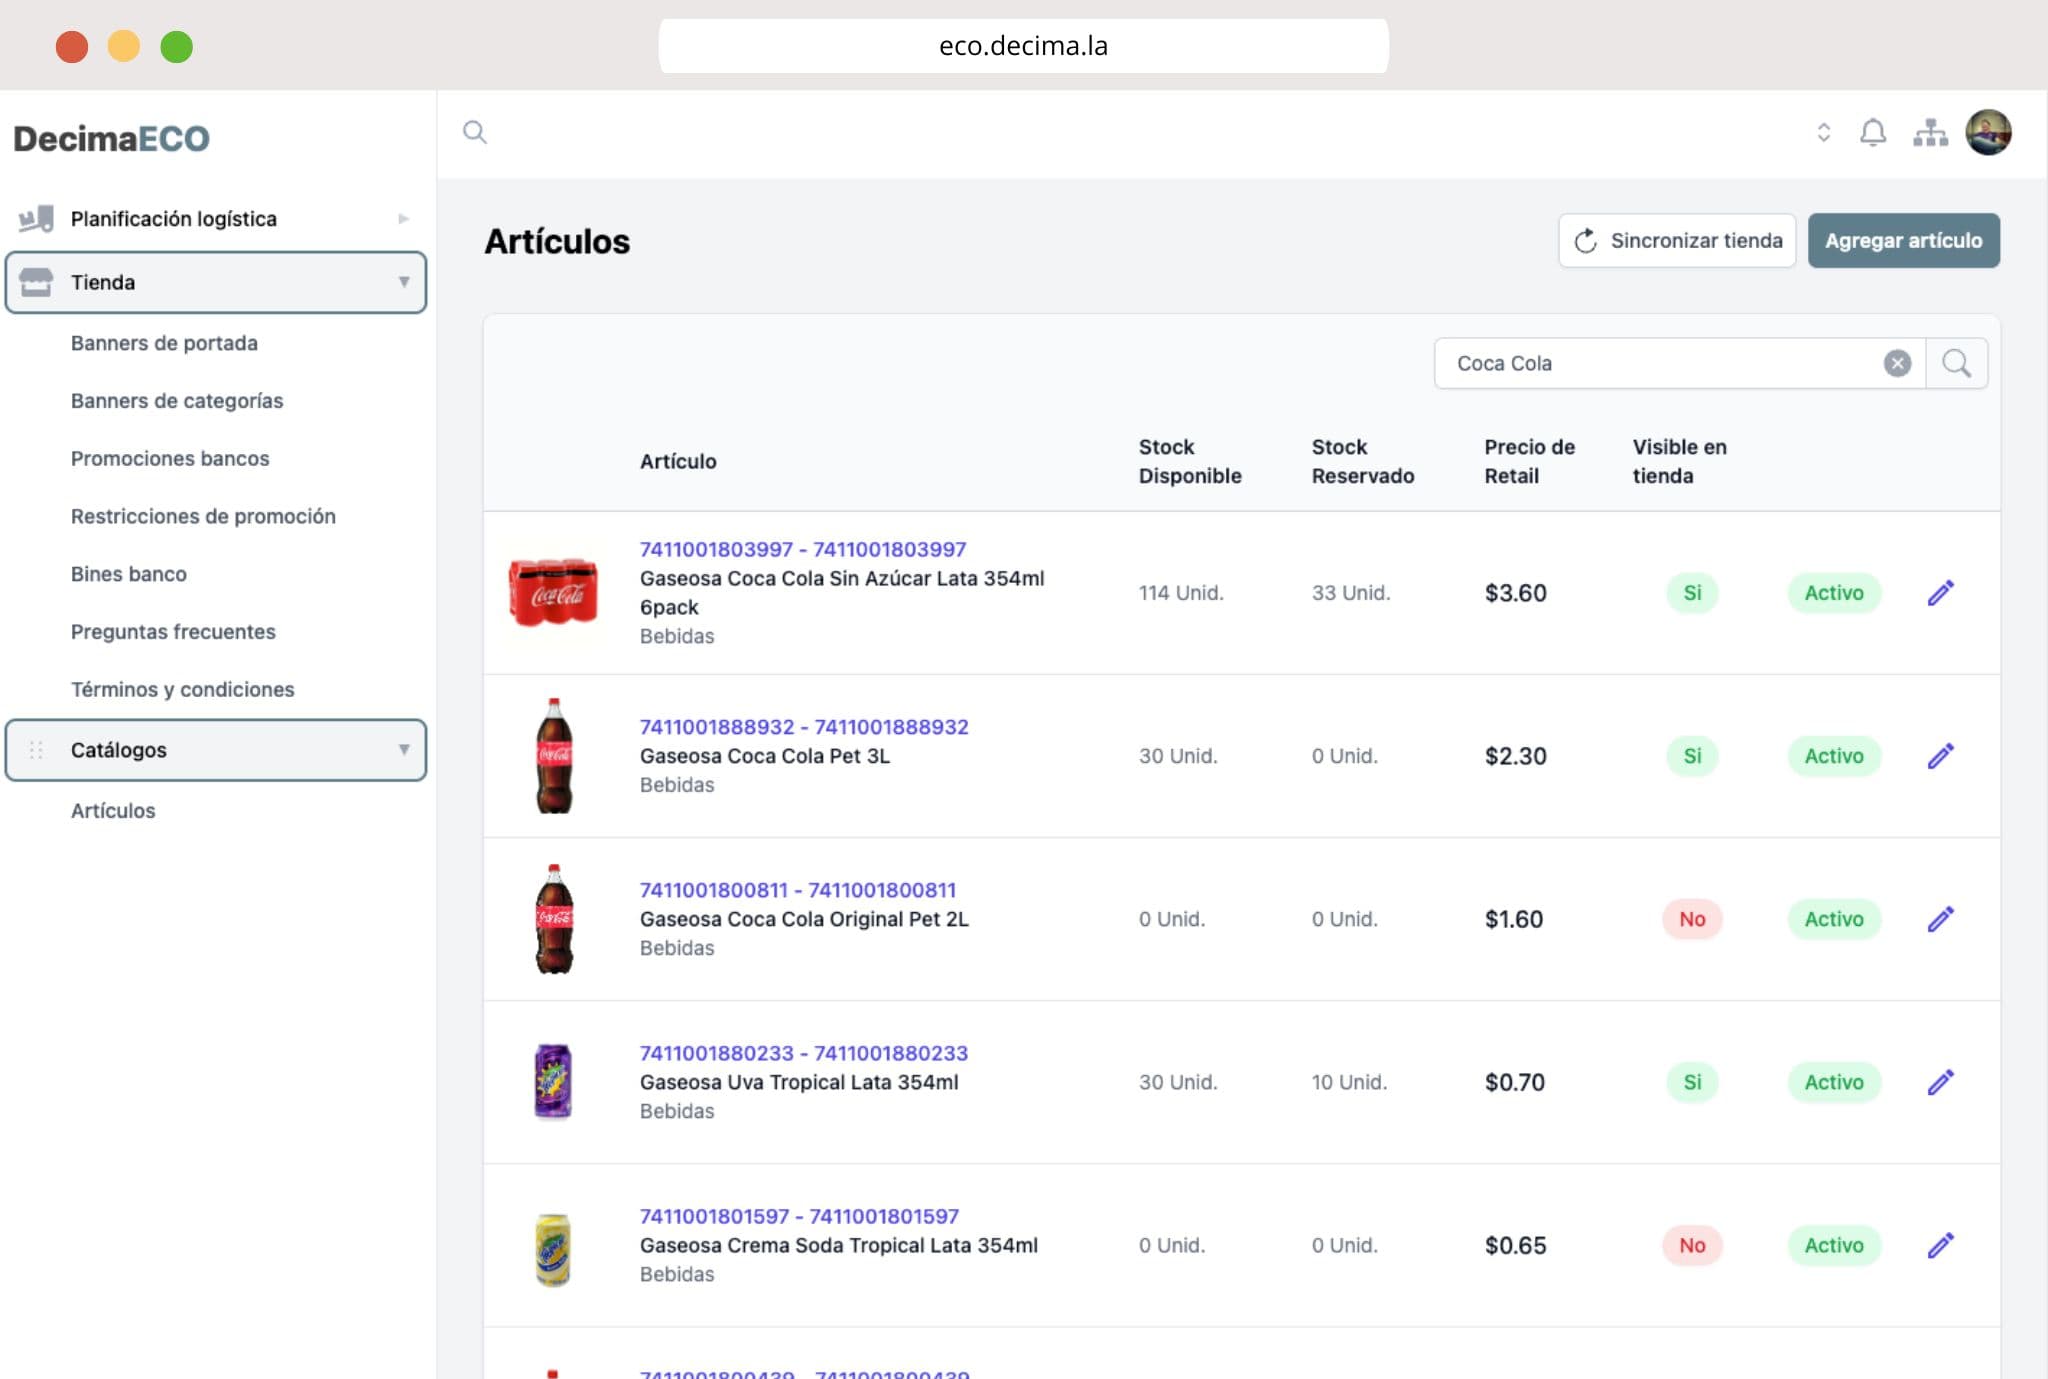Open the user profile avatar
The height and width of the screenshot is (1379, 2048).
(1988, 133)
